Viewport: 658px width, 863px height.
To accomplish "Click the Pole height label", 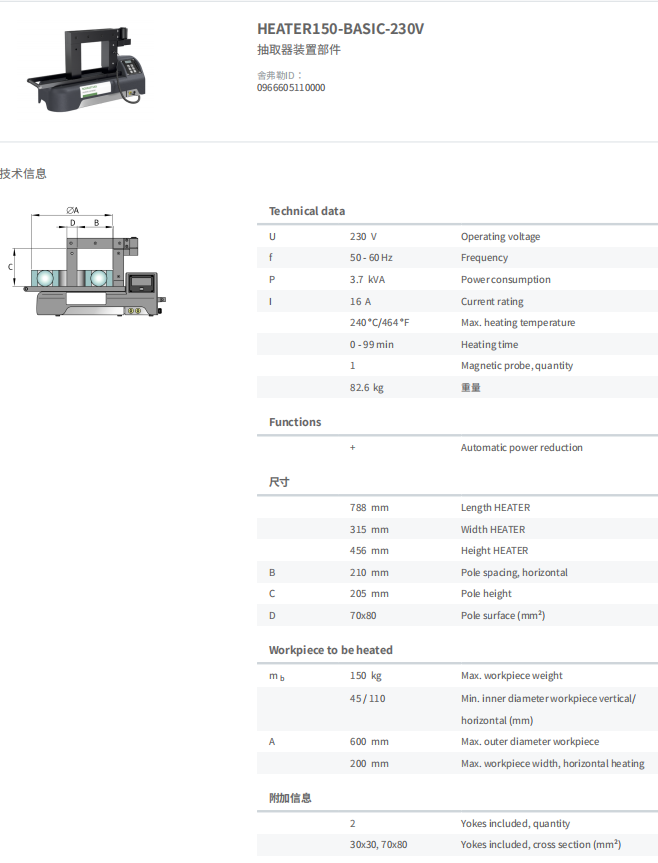I will click(486, 593).
